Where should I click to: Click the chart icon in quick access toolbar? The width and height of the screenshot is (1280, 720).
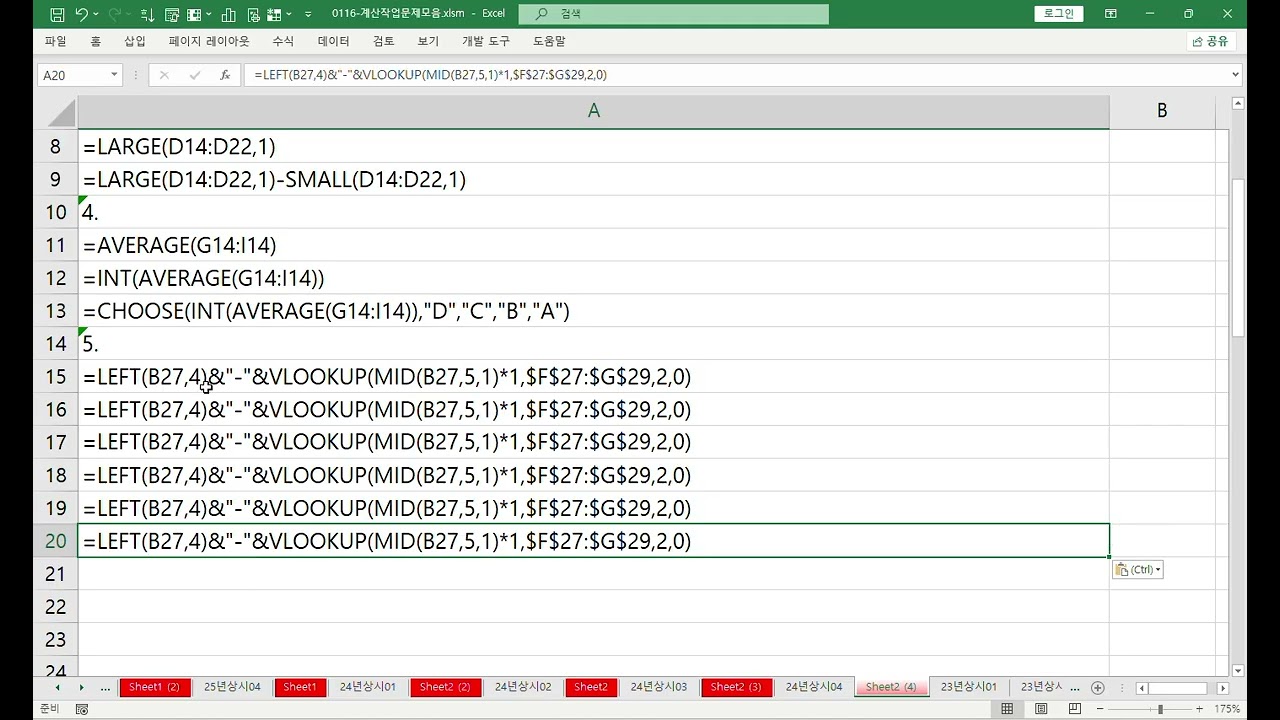click(228, 14)
